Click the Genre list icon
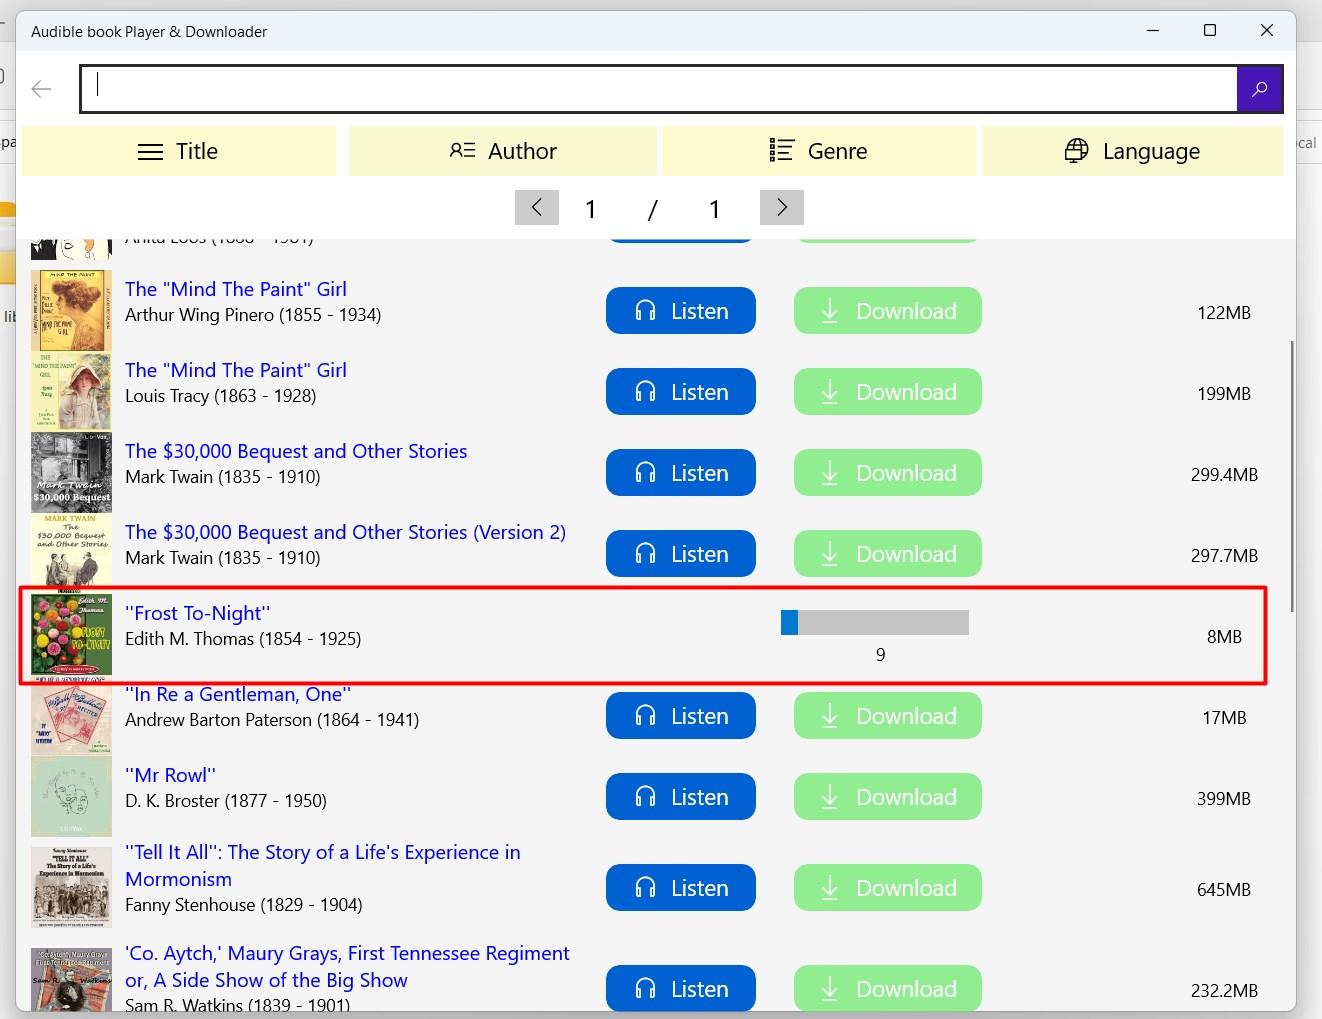 (x=781, y=150)
